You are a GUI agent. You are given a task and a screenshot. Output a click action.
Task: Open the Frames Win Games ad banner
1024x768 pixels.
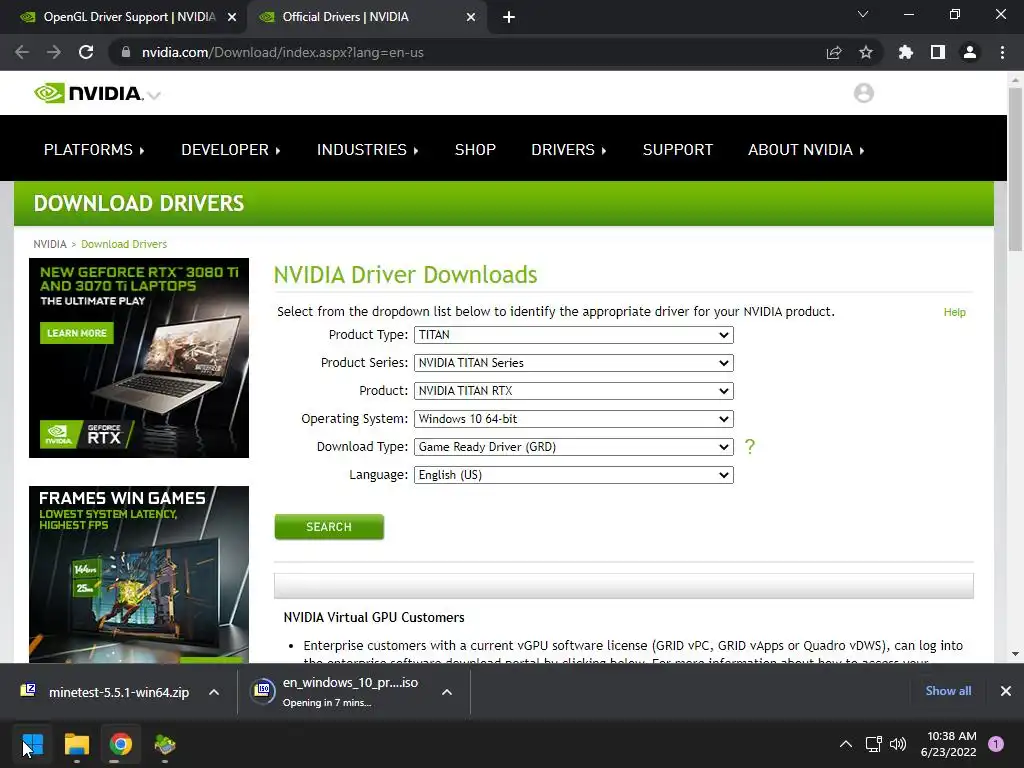click(139, 575)
